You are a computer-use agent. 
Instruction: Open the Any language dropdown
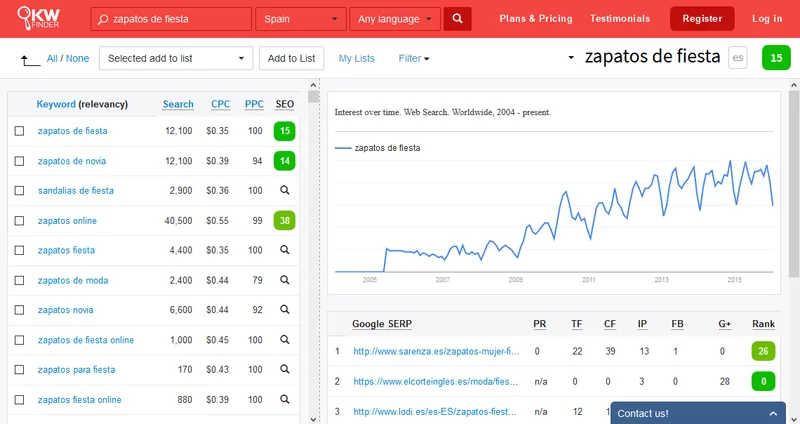tap(395, 19)
